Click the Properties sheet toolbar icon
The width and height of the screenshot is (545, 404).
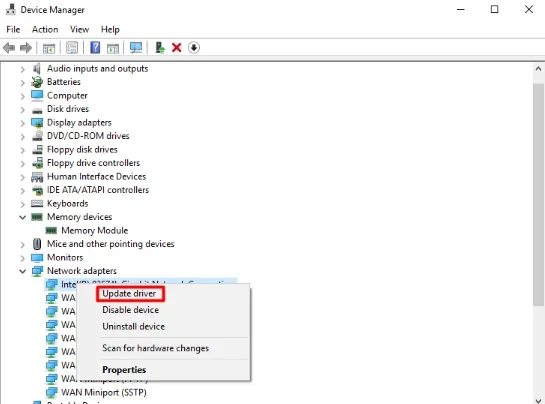pyautogui.click(x=72, y=48)
